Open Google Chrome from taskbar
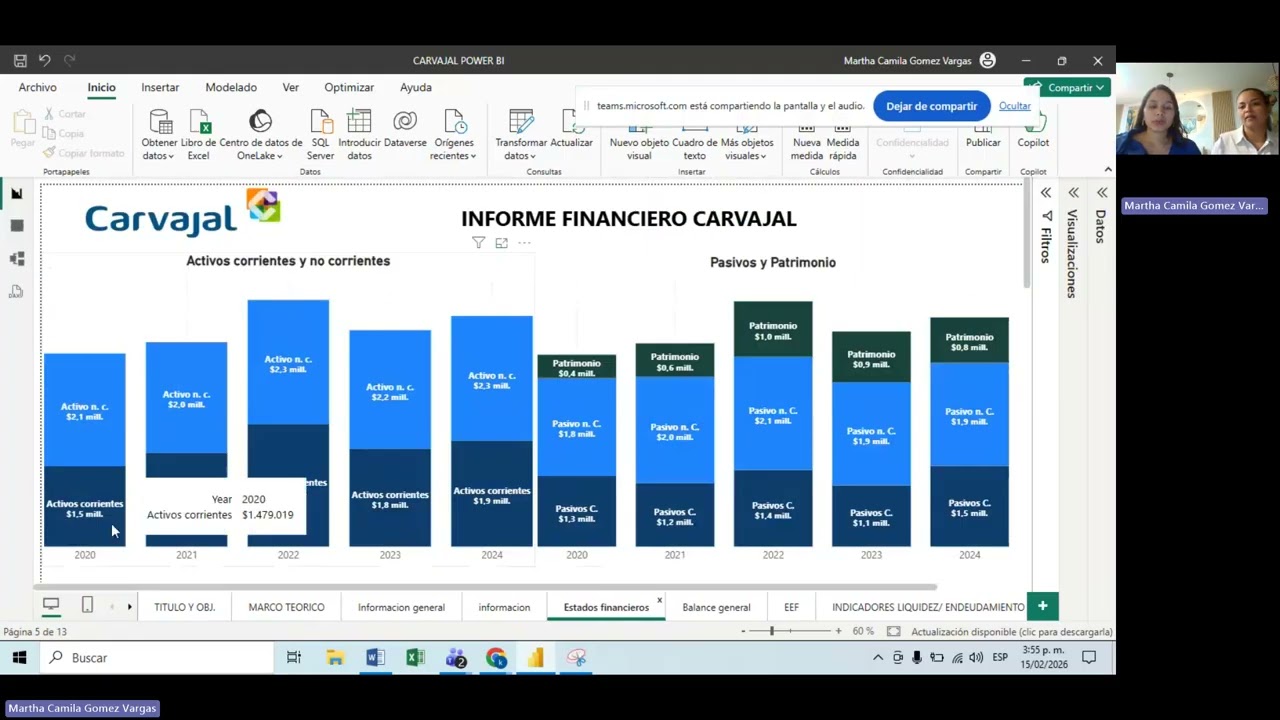The image size is (1280, 720). click(496, 658)
